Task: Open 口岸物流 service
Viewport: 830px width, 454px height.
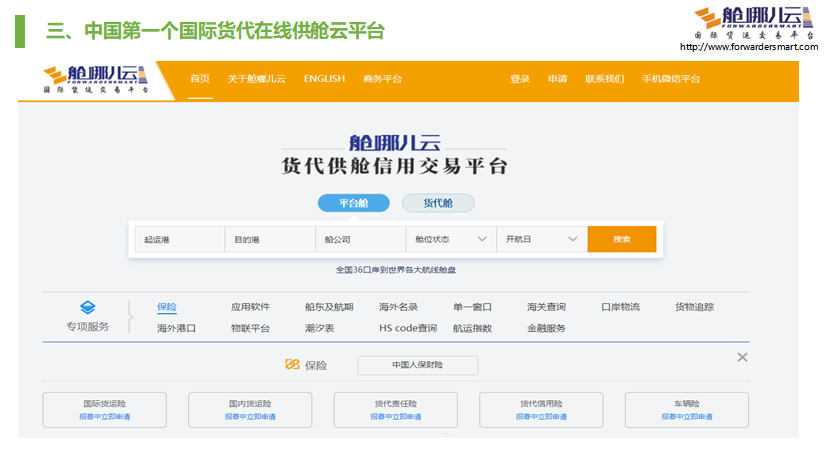Action: point(620,307)
